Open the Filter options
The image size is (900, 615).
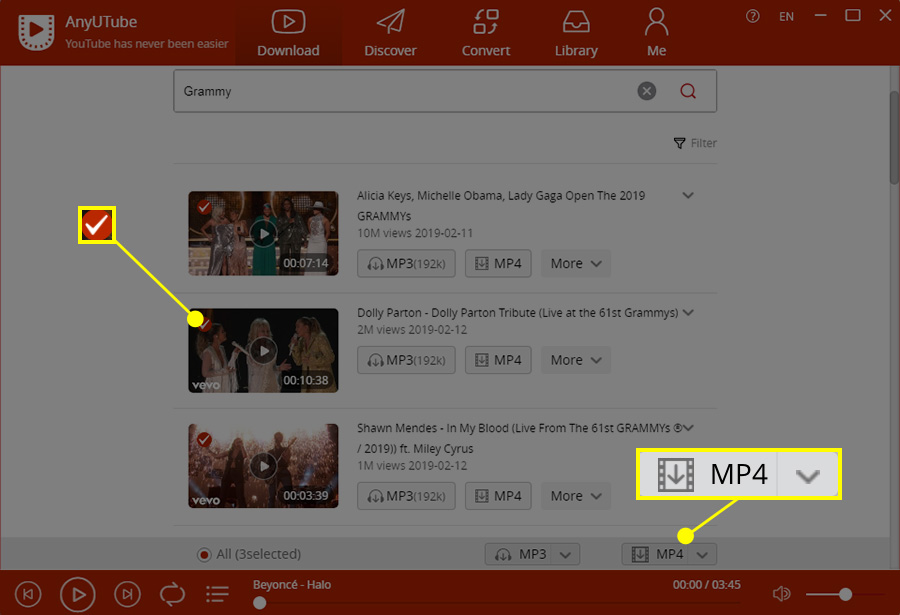click(x=695, y=143)
